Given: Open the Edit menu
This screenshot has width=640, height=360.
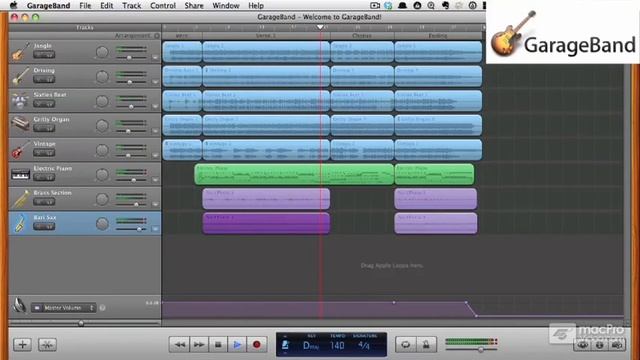Looking at the screenshot, I should (x=107, y=6).
